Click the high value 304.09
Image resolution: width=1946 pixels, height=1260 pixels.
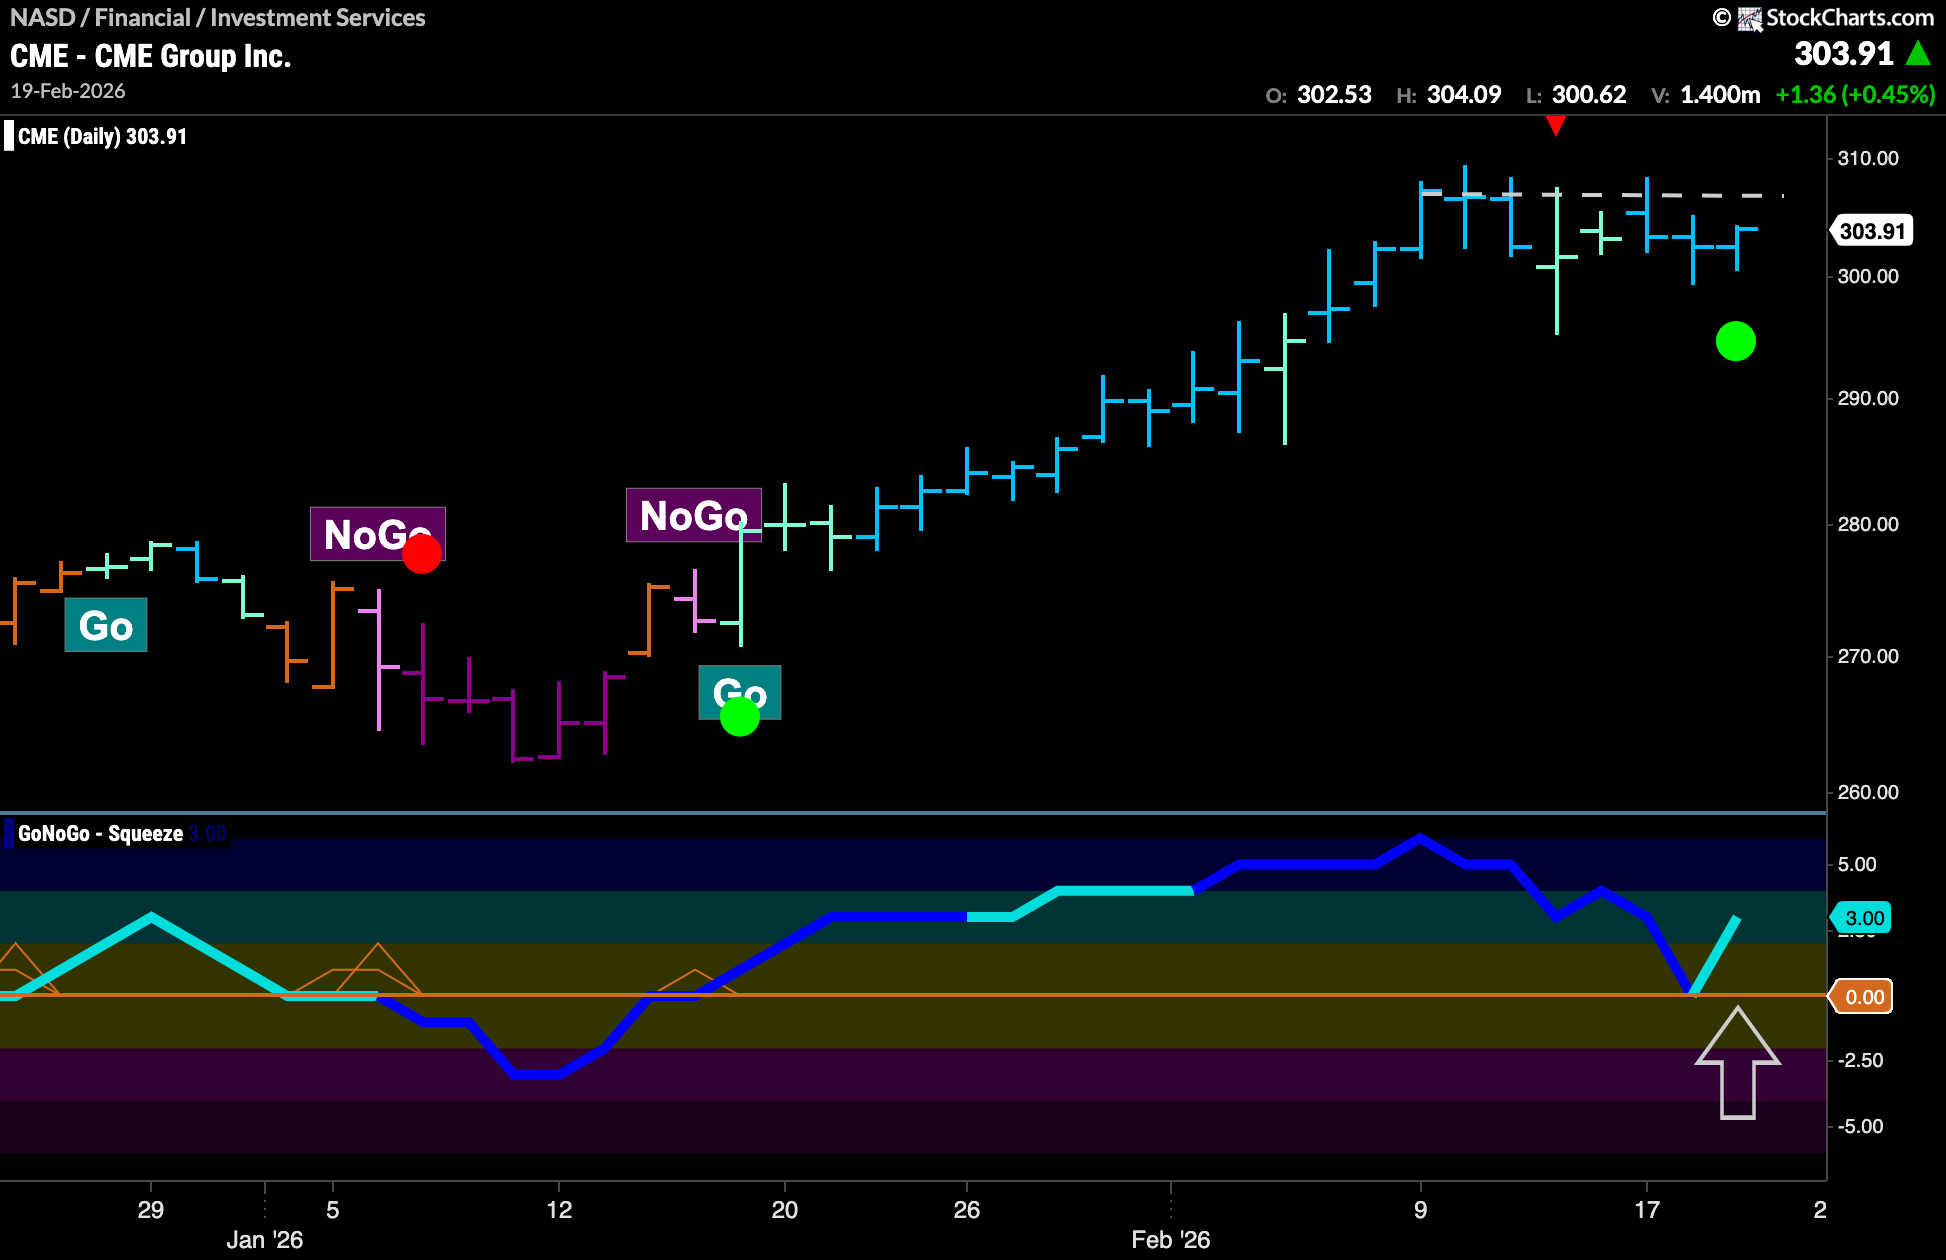coord(1464,95)
